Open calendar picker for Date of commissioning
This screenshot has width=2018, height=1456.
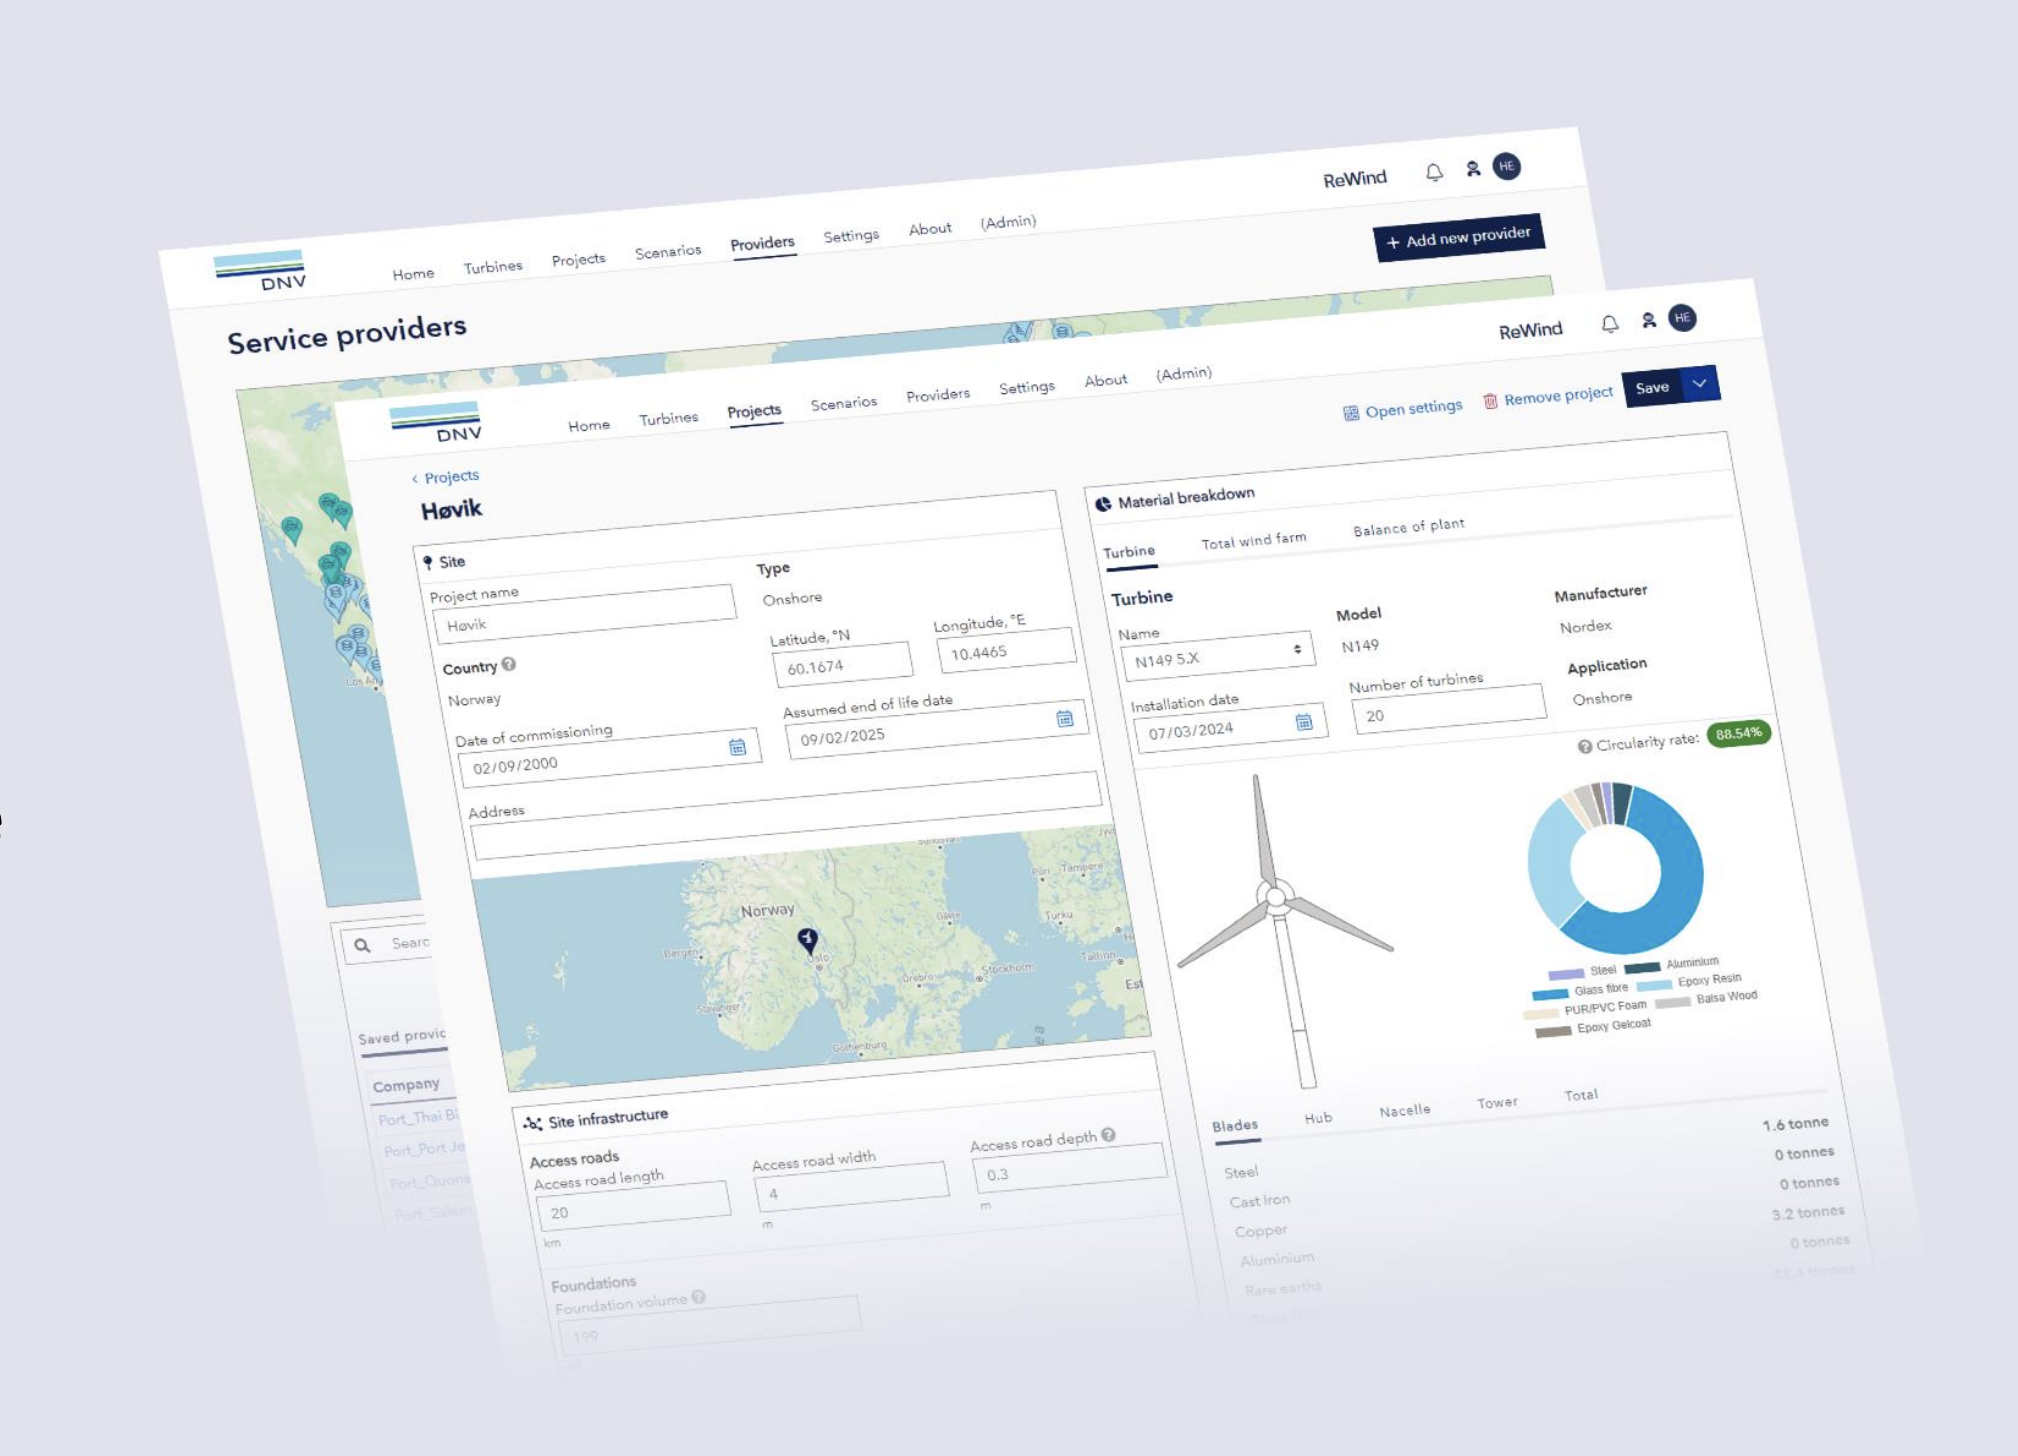tap(737, 747)
